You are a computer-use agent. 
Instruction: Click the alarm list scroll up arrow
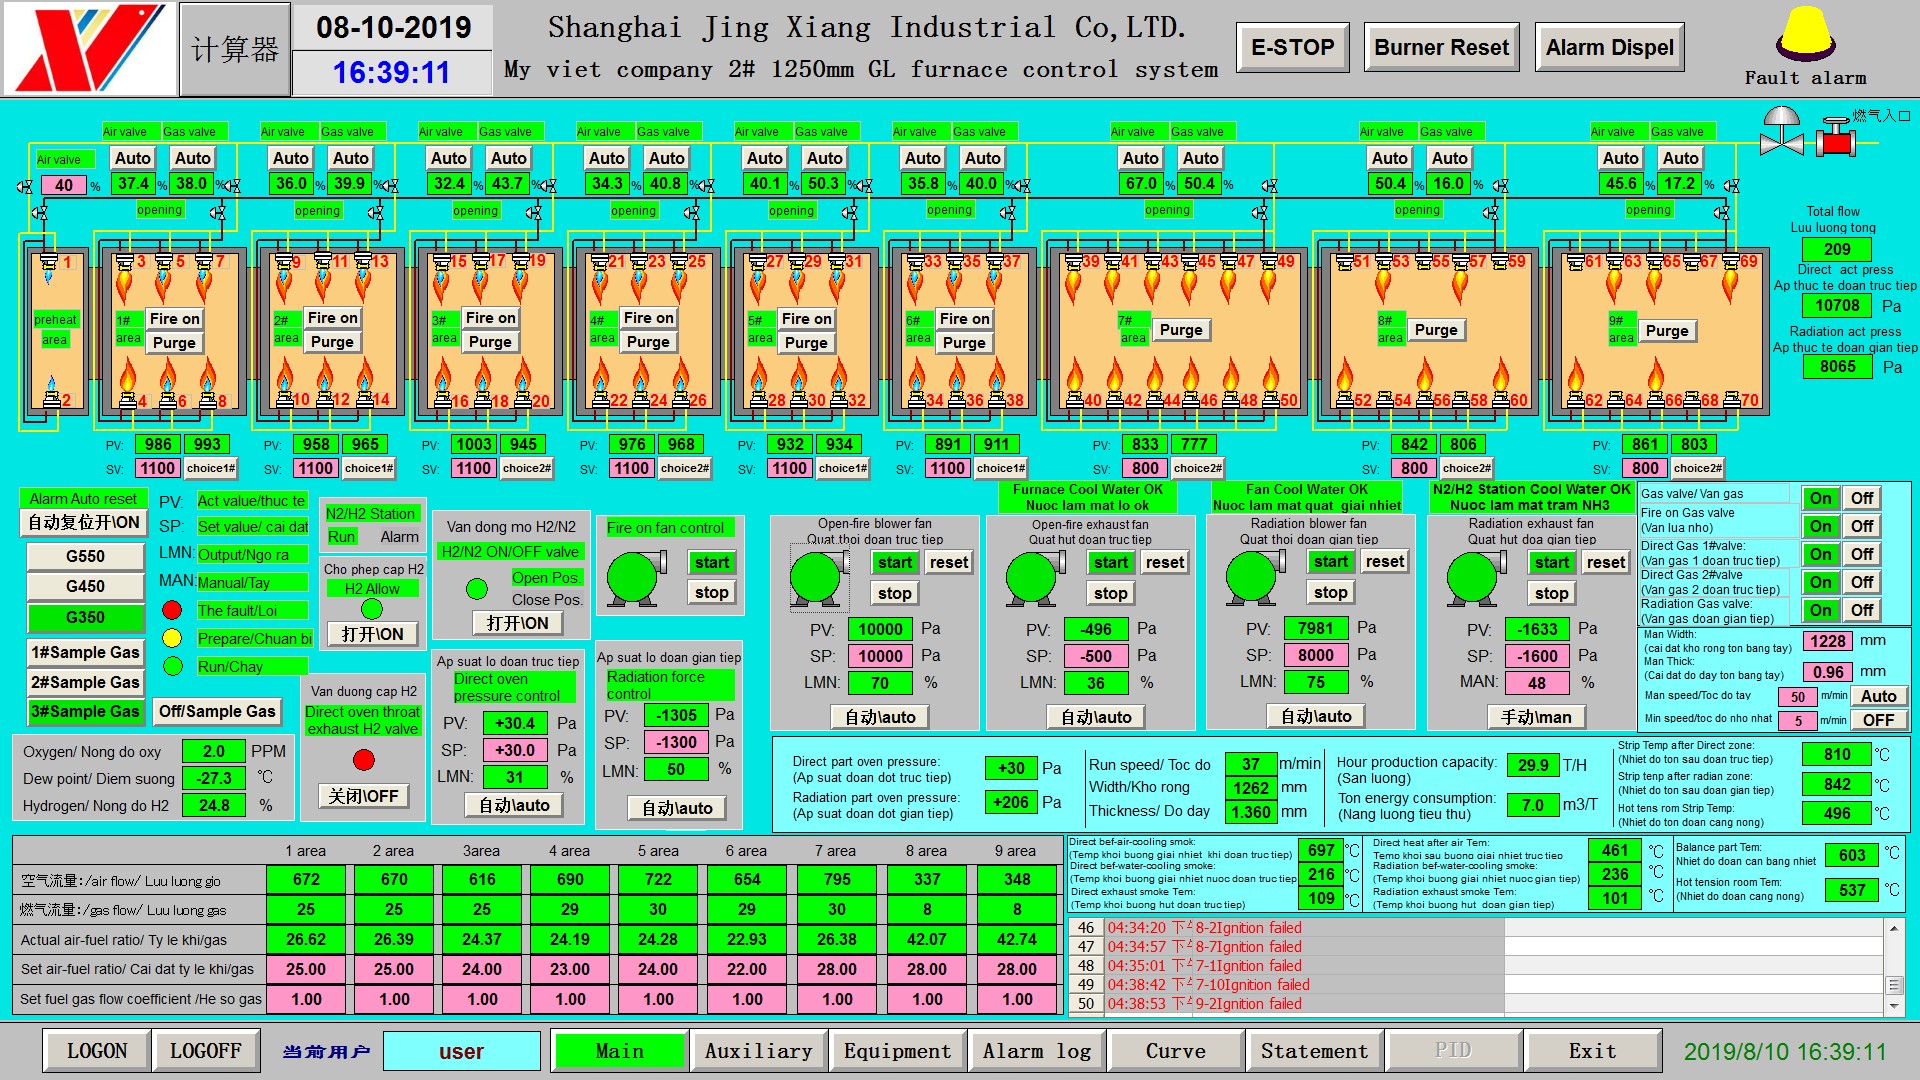coord(1893,928)
